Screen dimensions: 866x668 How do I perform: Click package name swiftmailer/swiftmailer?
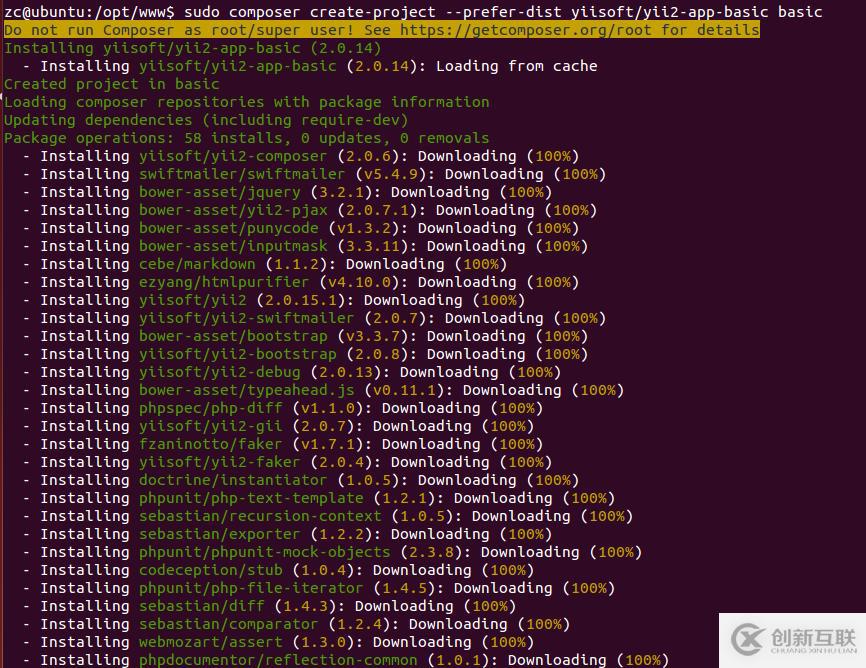pos(242,174)
